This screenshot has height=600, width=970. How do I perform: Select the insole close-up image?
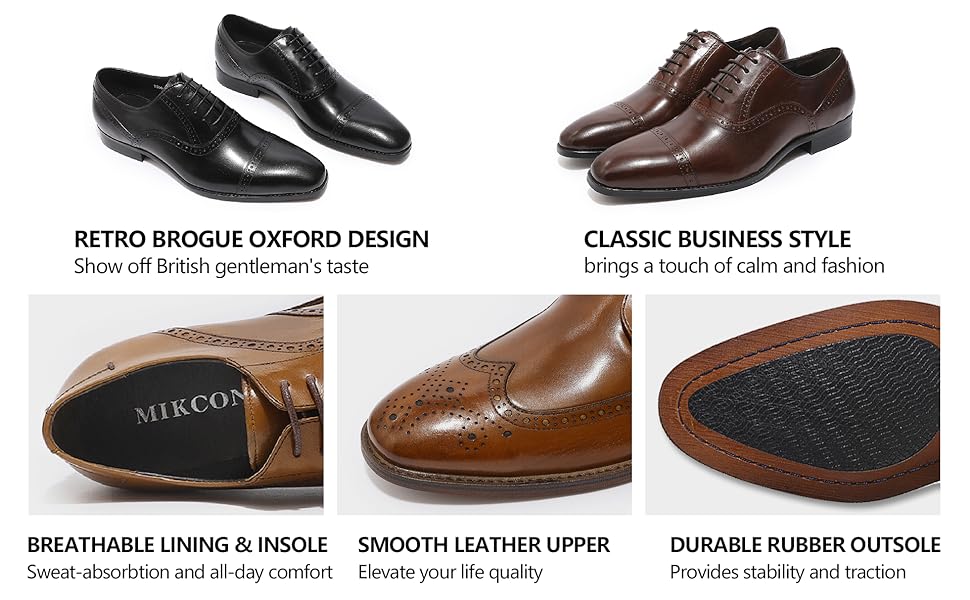(176, 405)
